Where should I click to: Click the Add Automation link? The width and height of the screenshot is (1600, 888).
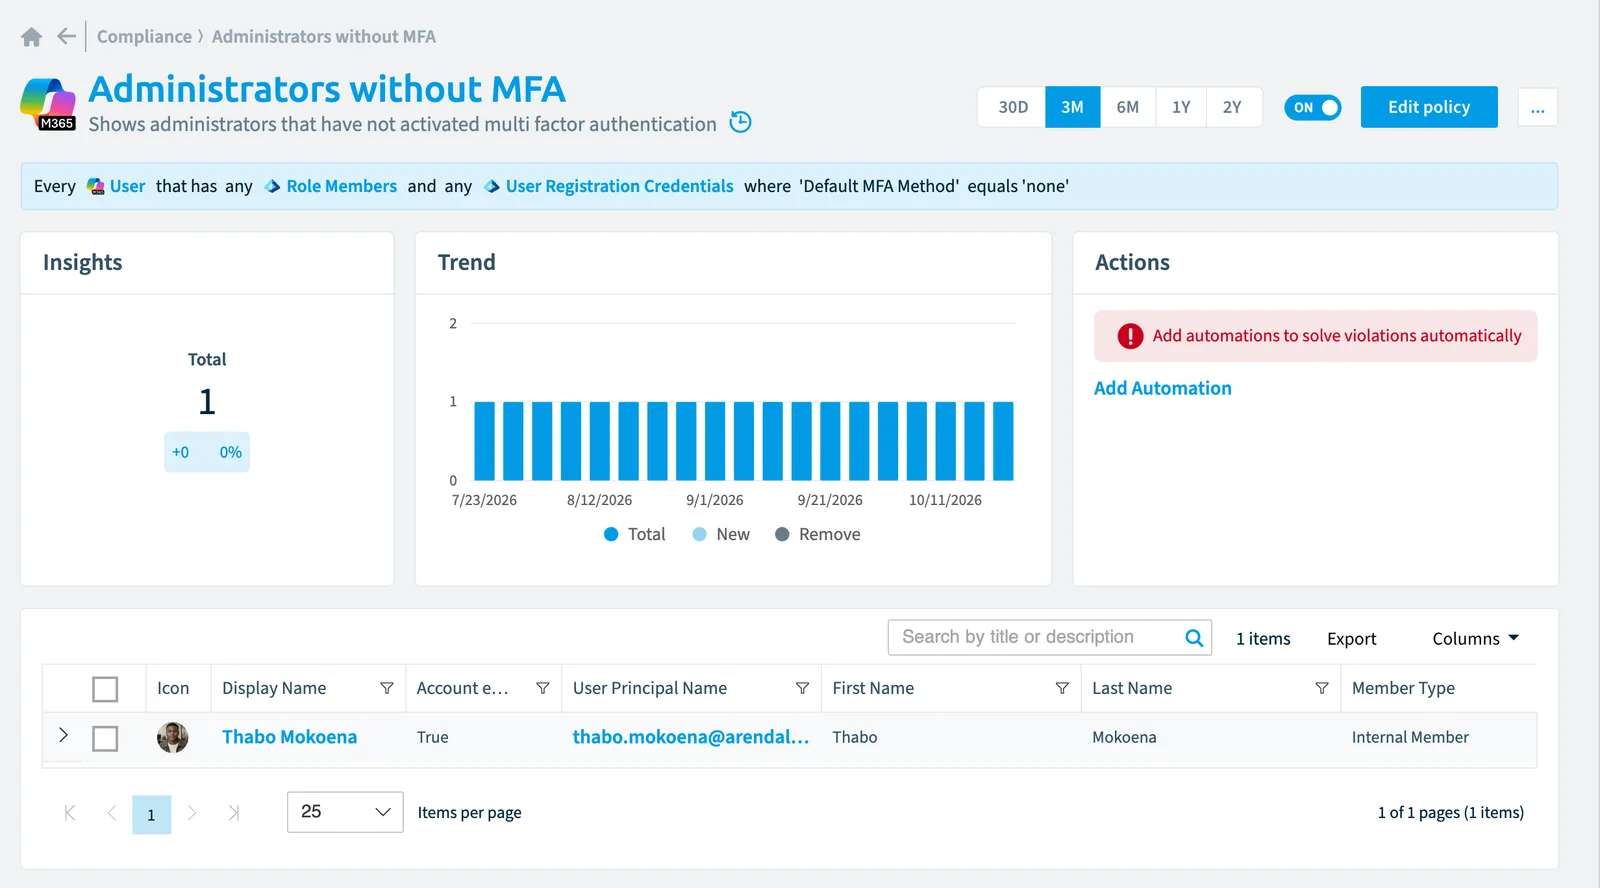[x=1163, y=388]
